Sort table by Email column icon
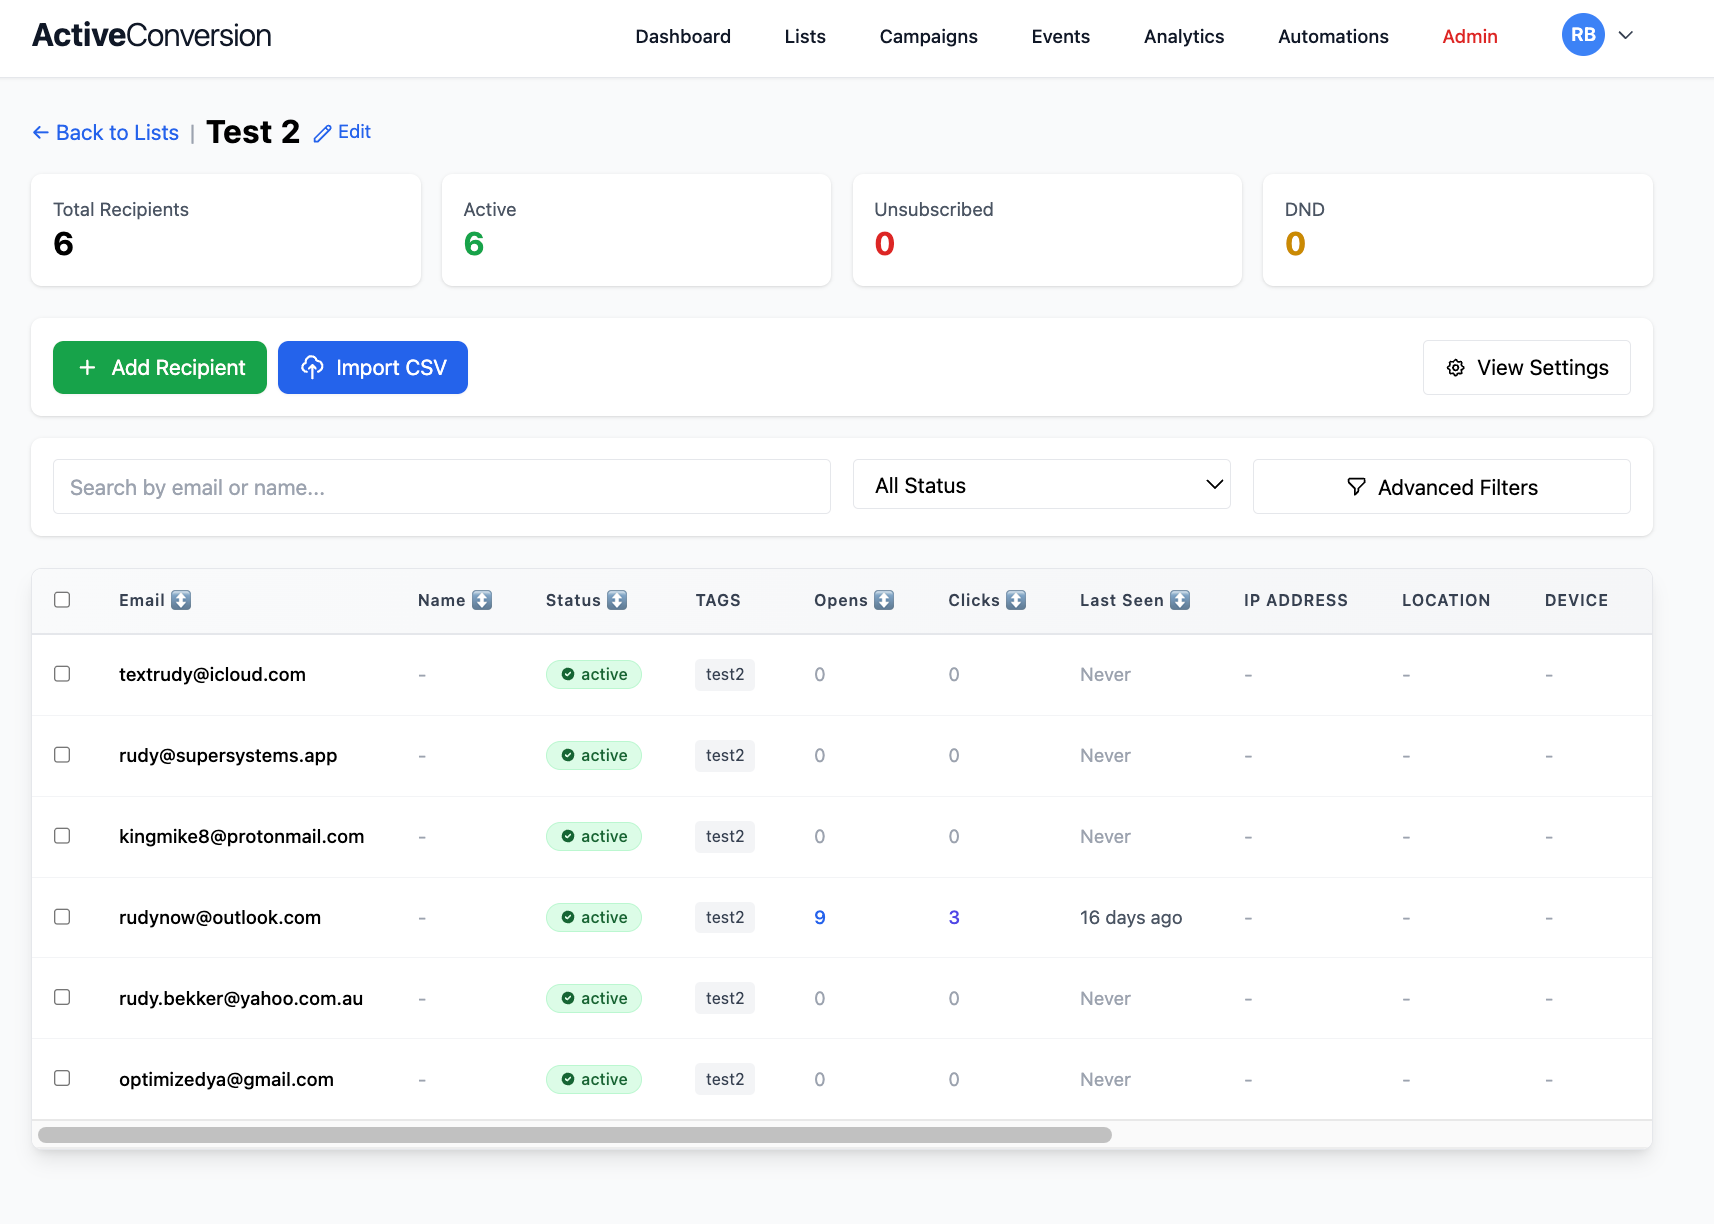The height and width of the screenshot is (1224, 1714). pyautogui.click(x=181, y=600)
